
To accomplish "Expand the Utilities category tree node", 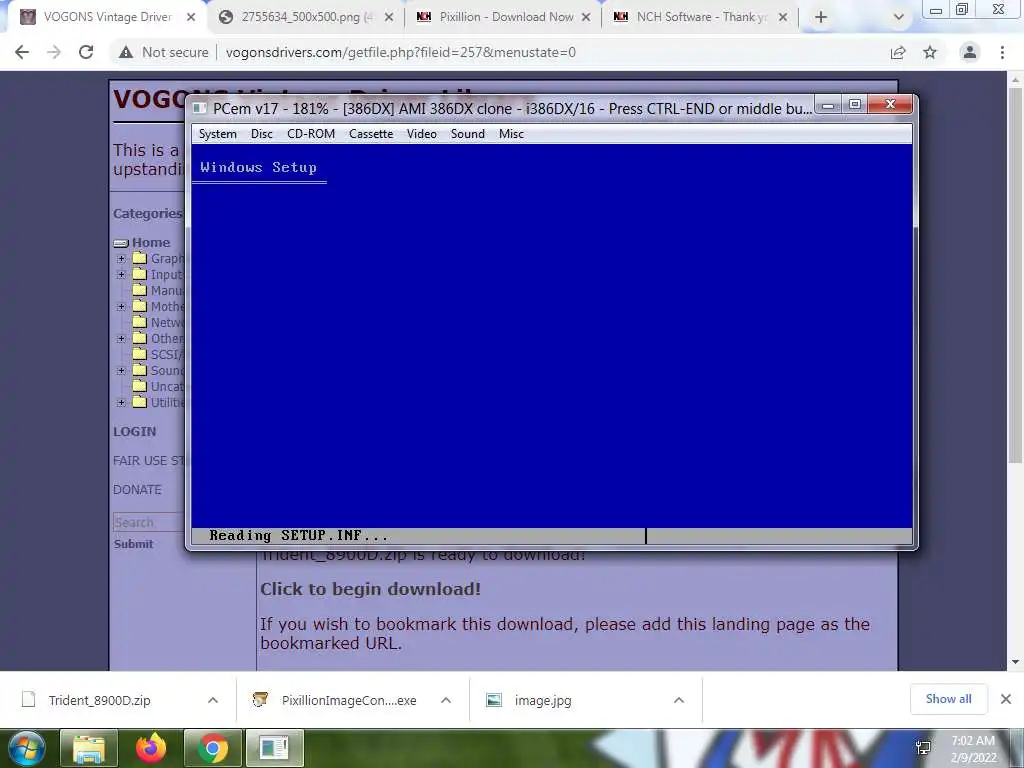I will pyautogui.click(x=121, y=402).
